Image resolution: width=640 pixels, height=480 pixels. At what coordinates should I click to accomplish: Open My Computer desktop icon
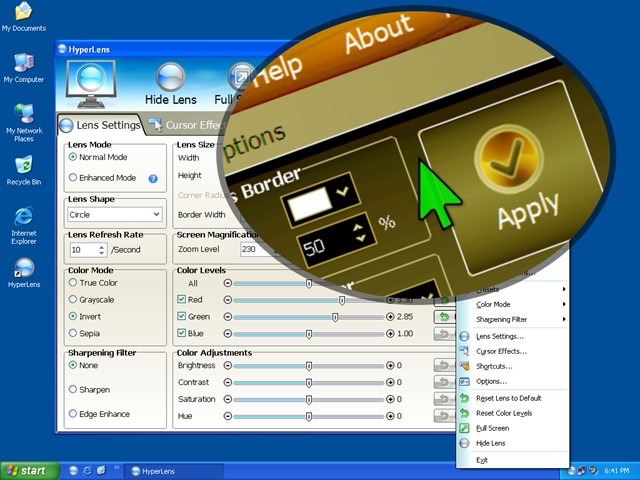24,68
